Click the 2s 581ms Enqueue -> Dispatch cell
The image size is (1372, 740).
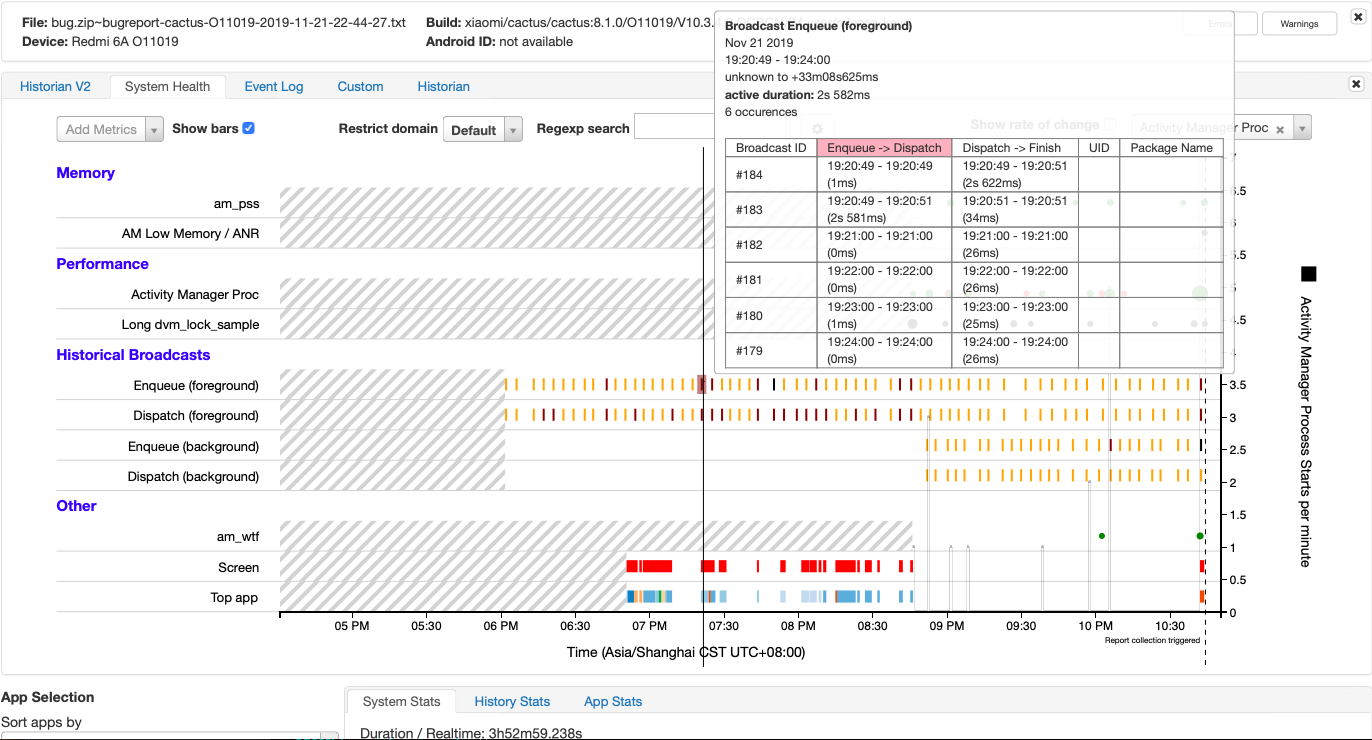click(884, 210)
